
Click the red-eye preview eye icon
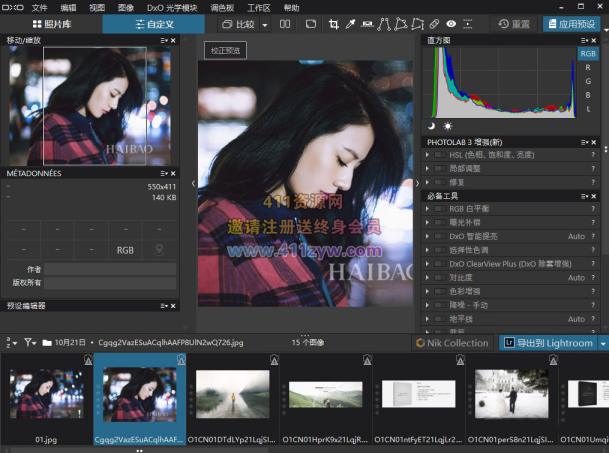pyautogui.click(x=451, y=24)
